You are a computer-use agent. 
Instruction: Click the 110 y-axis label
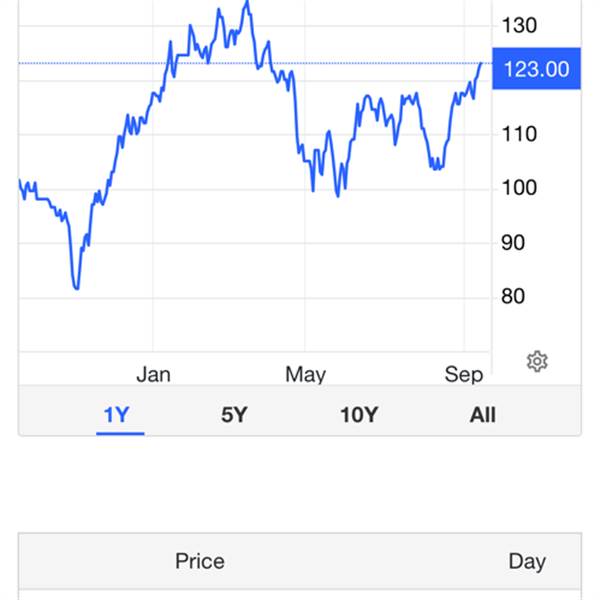(519, 134)
